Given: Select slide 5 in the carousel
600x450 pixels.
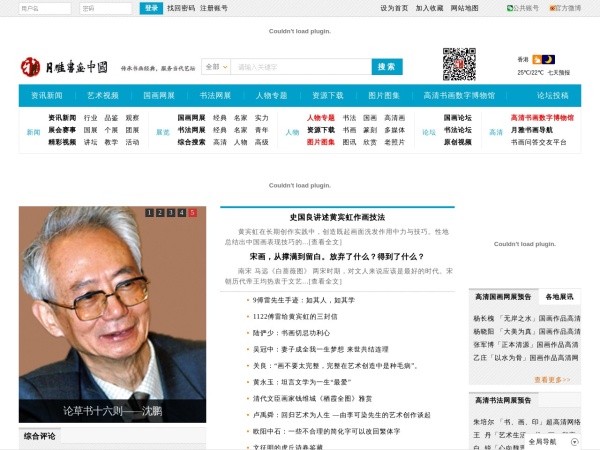Looking at the screenshot, I should coord(192,212).
